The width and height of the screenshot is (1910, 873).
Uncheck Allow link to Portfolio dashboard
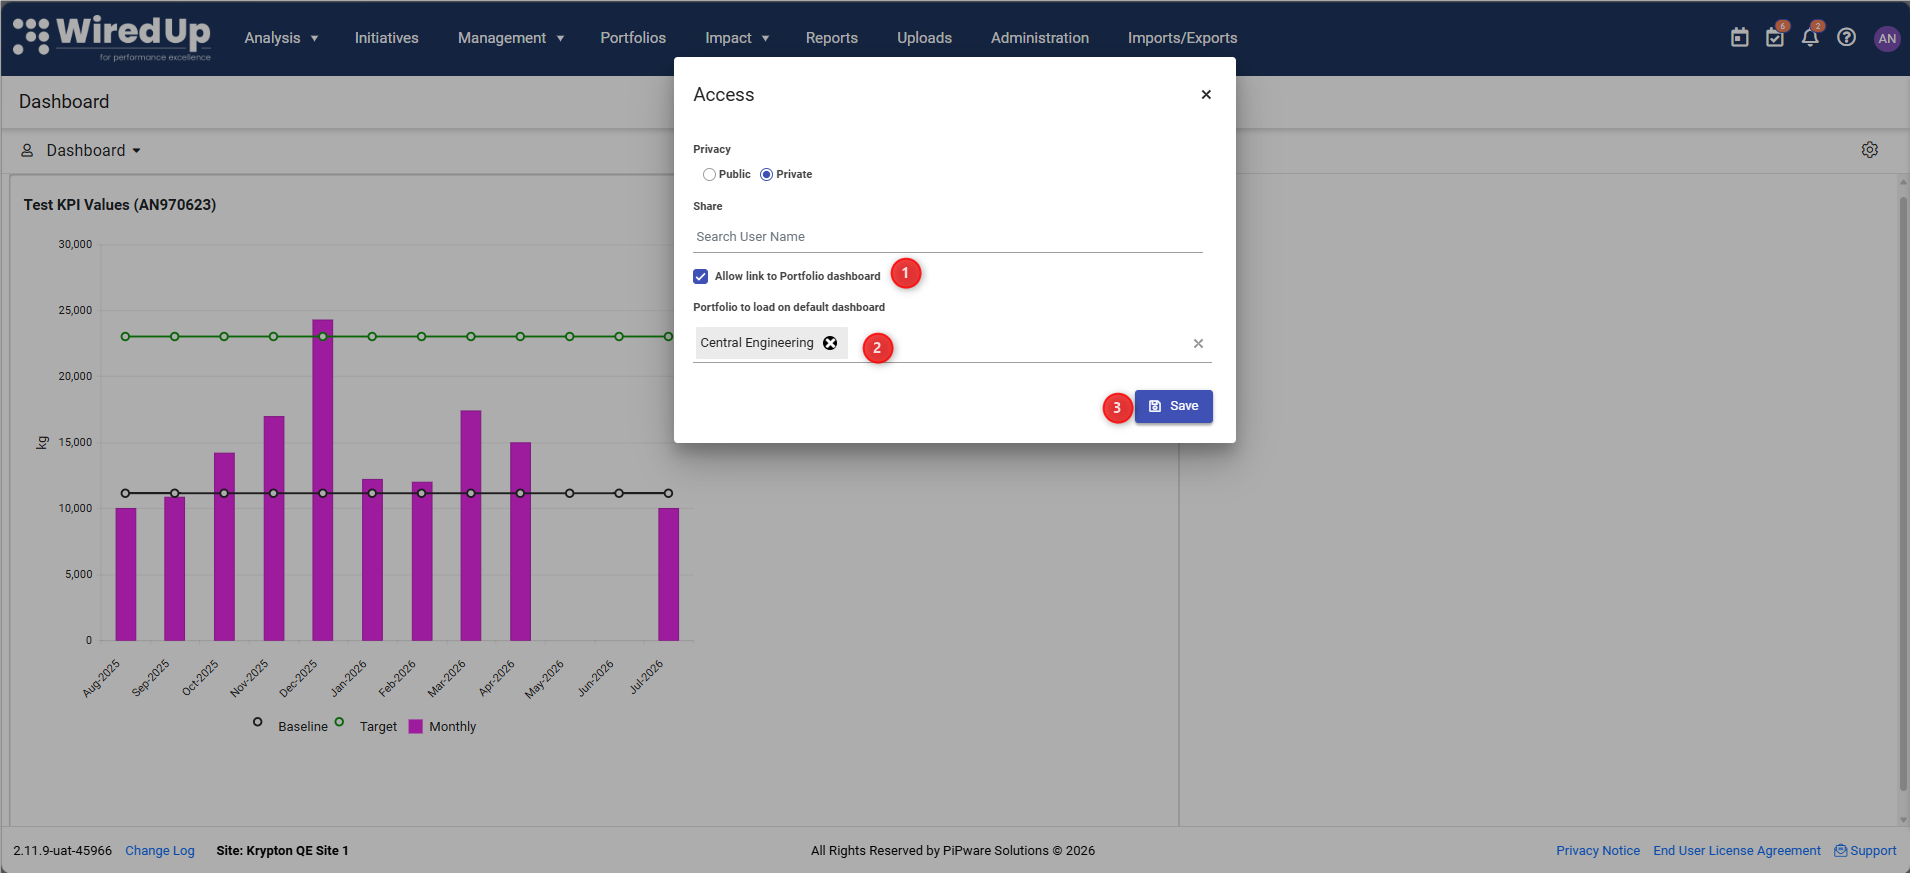[x=701, y=277]
